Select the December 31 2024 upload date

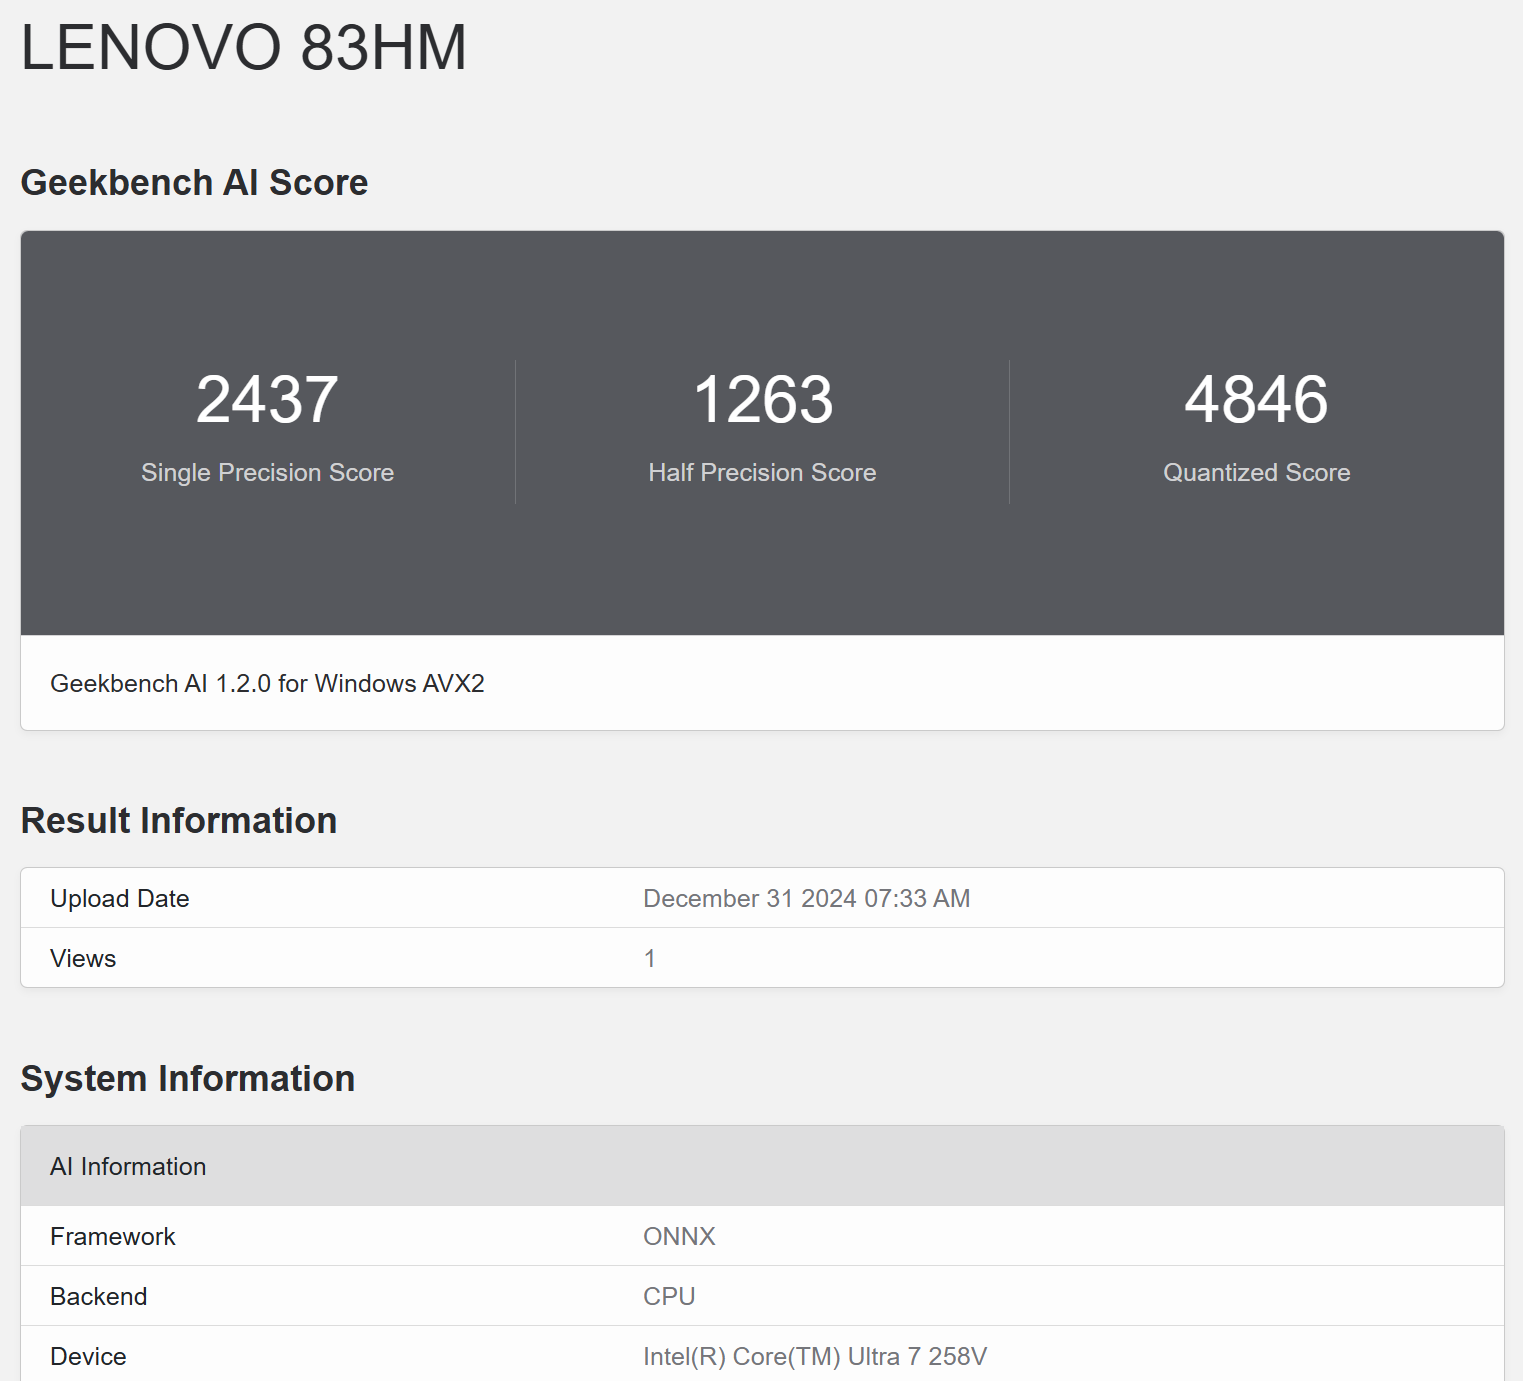tap(806, 897)
